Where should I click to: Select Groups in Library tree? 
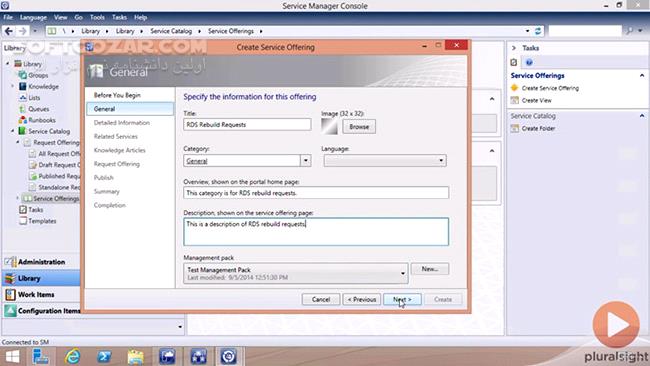pyautogui.click(x=38, y=75)
